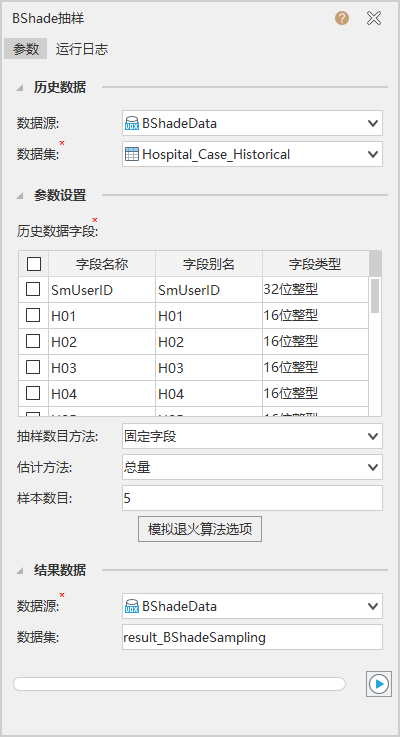400x737 pixels.
Task: Click the BShadeData datasource icon under 历史数据
Action: pyautogui.click(x=132, y=124)
